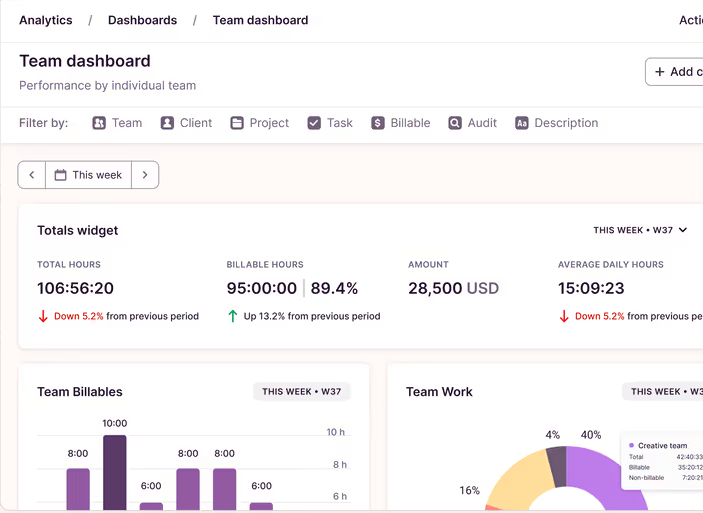Image resolution: width=703 pixels, height=513 pixels.
Task: Click the Project filter icon
Action: (237, 123)
